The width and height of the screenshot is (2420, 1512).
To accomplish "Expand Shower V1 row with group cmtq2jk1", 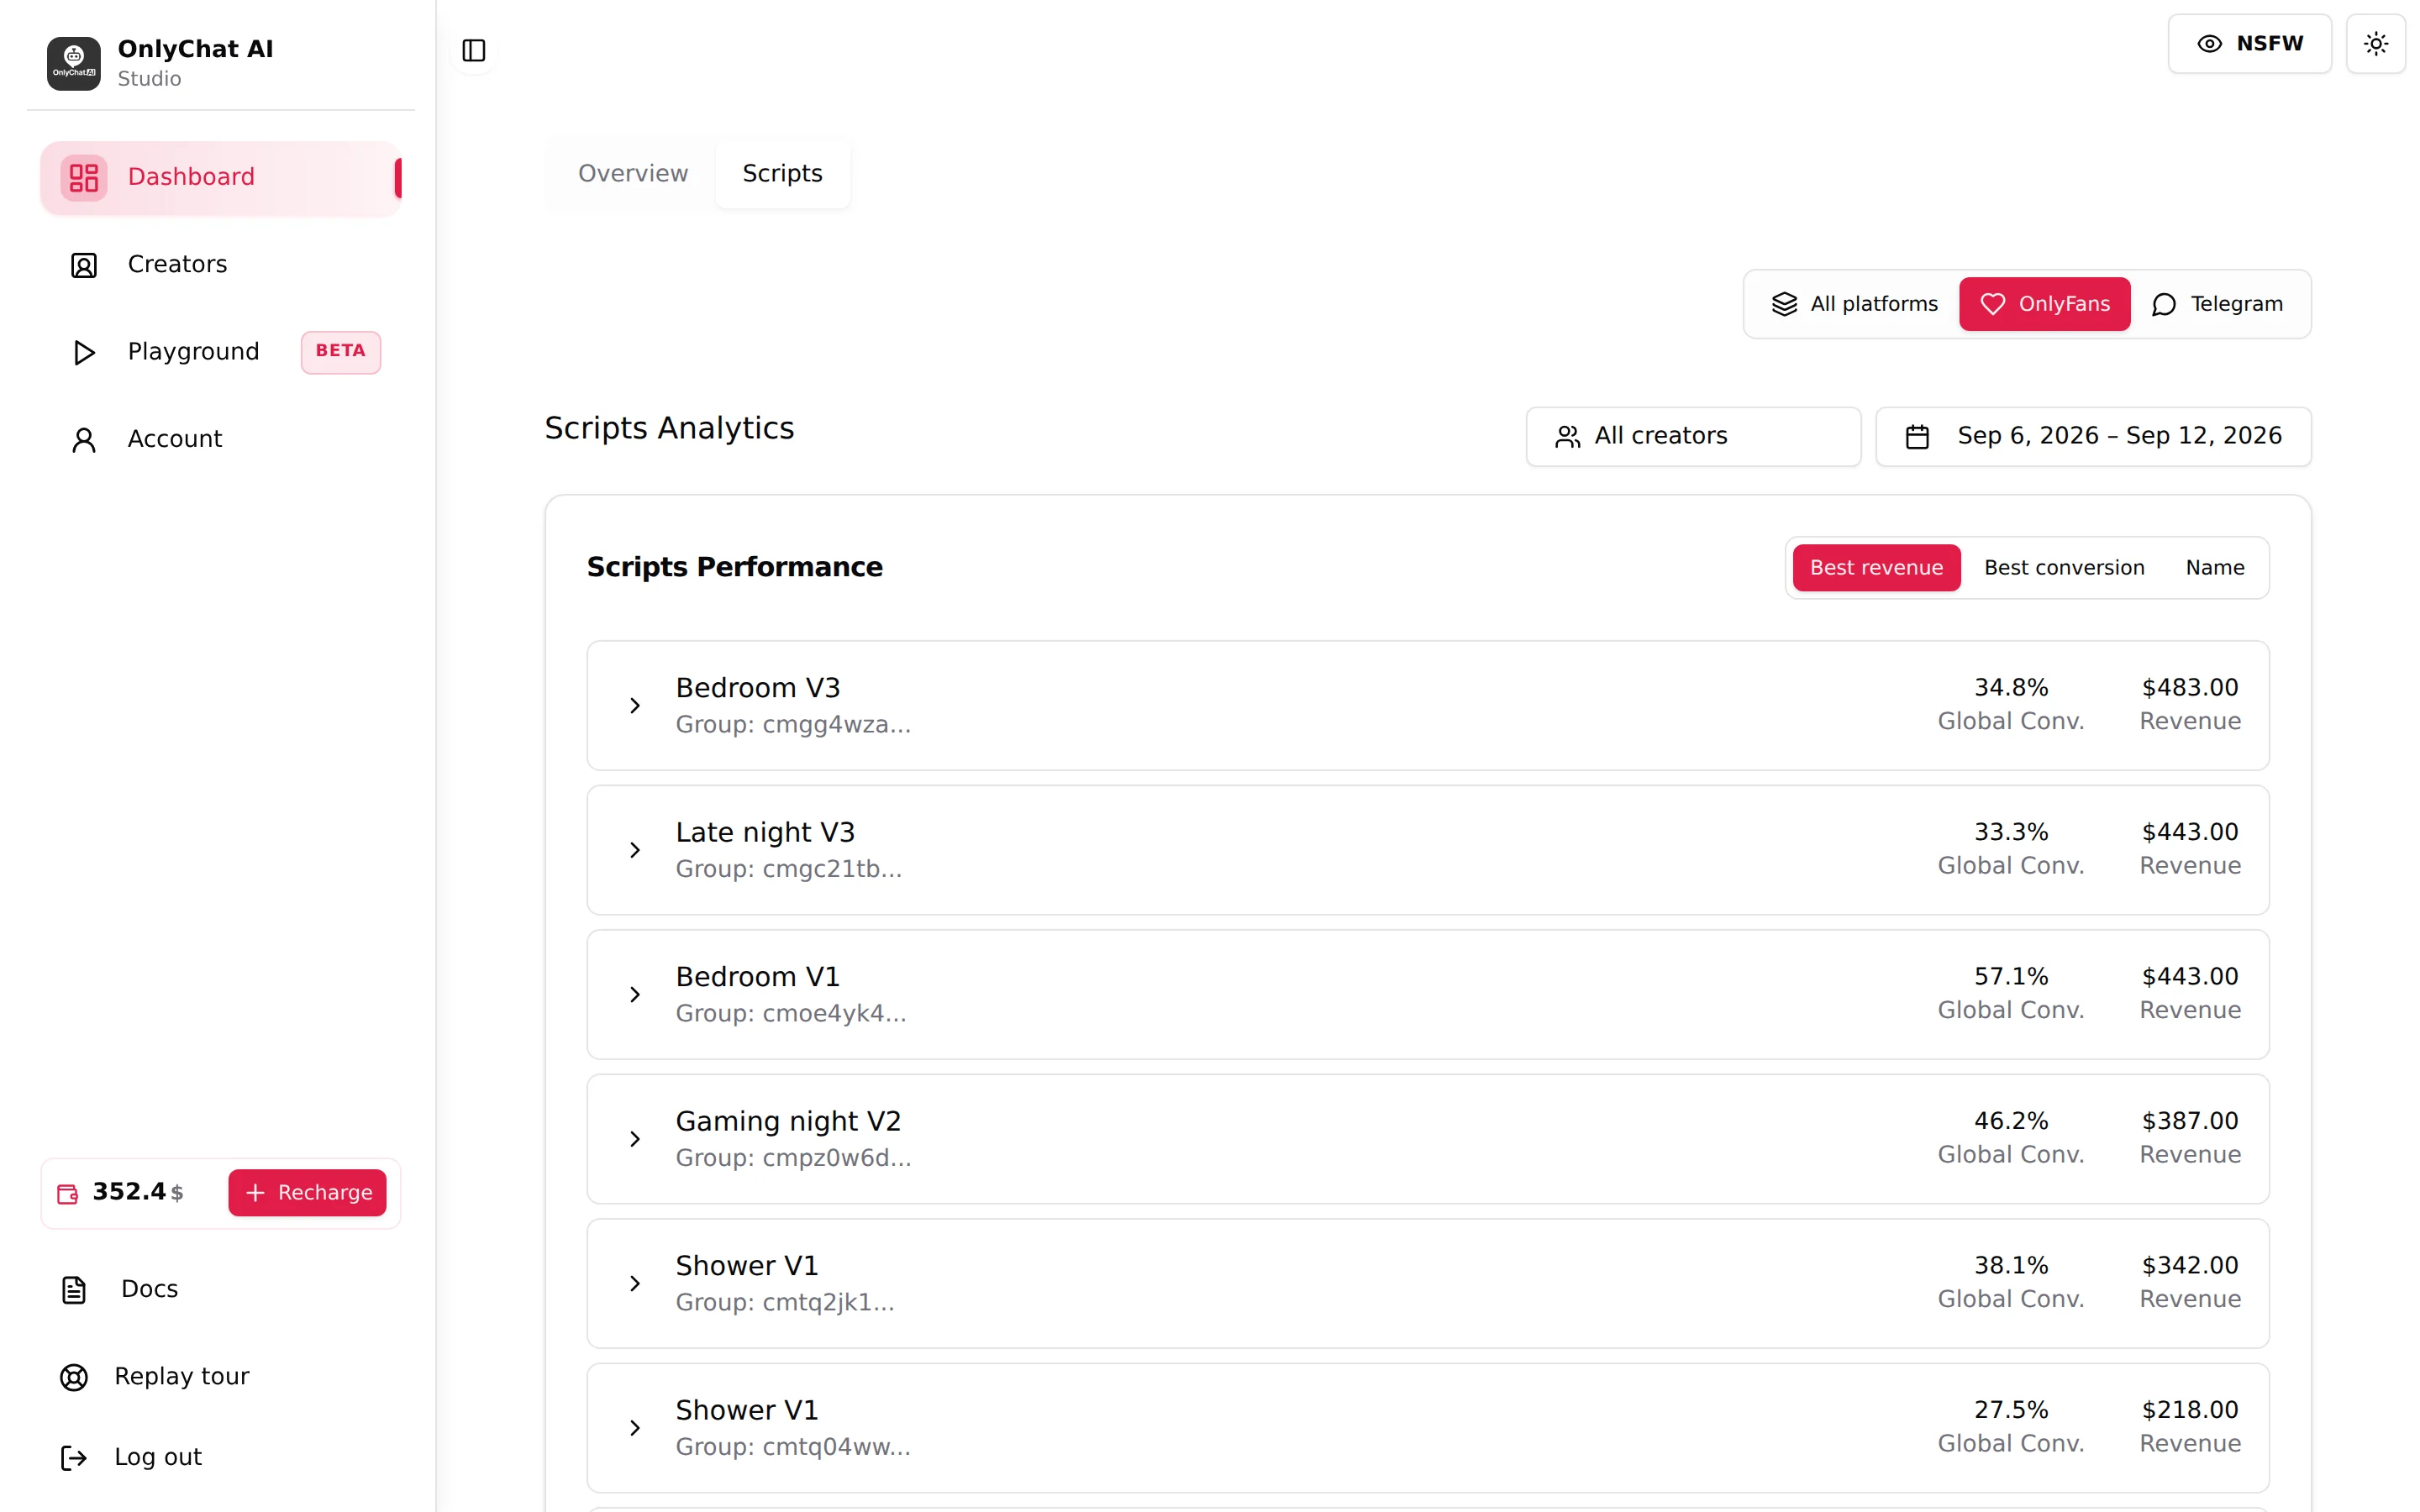I will [x=1427, y=1284].
